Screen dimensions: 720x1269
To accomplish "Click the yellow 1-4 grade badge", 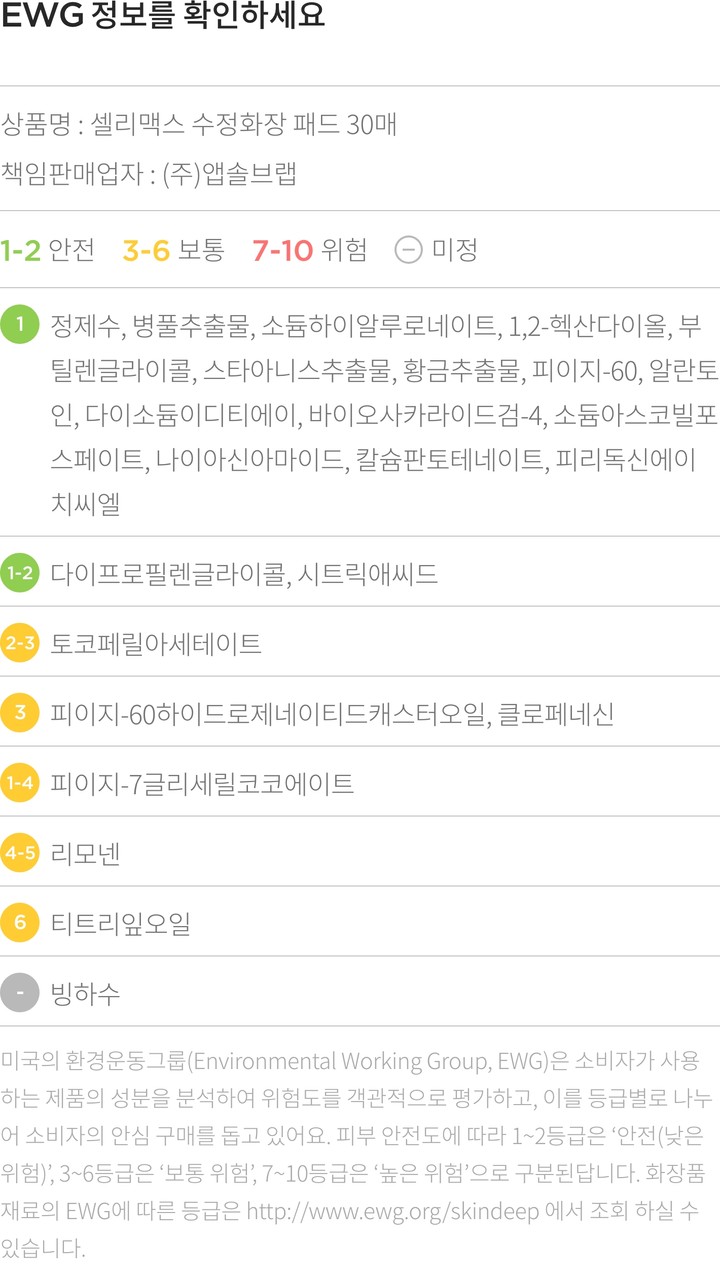I will [20, 783].
